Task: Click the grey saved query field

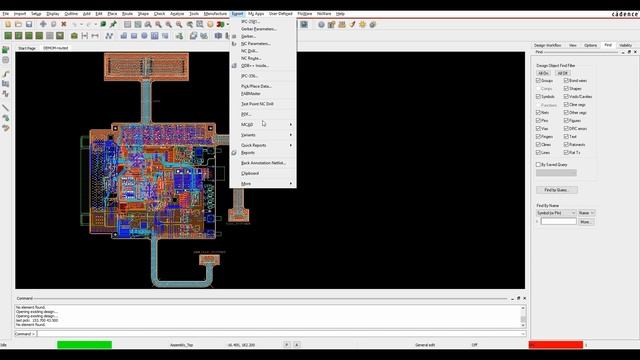Action: 556,173
